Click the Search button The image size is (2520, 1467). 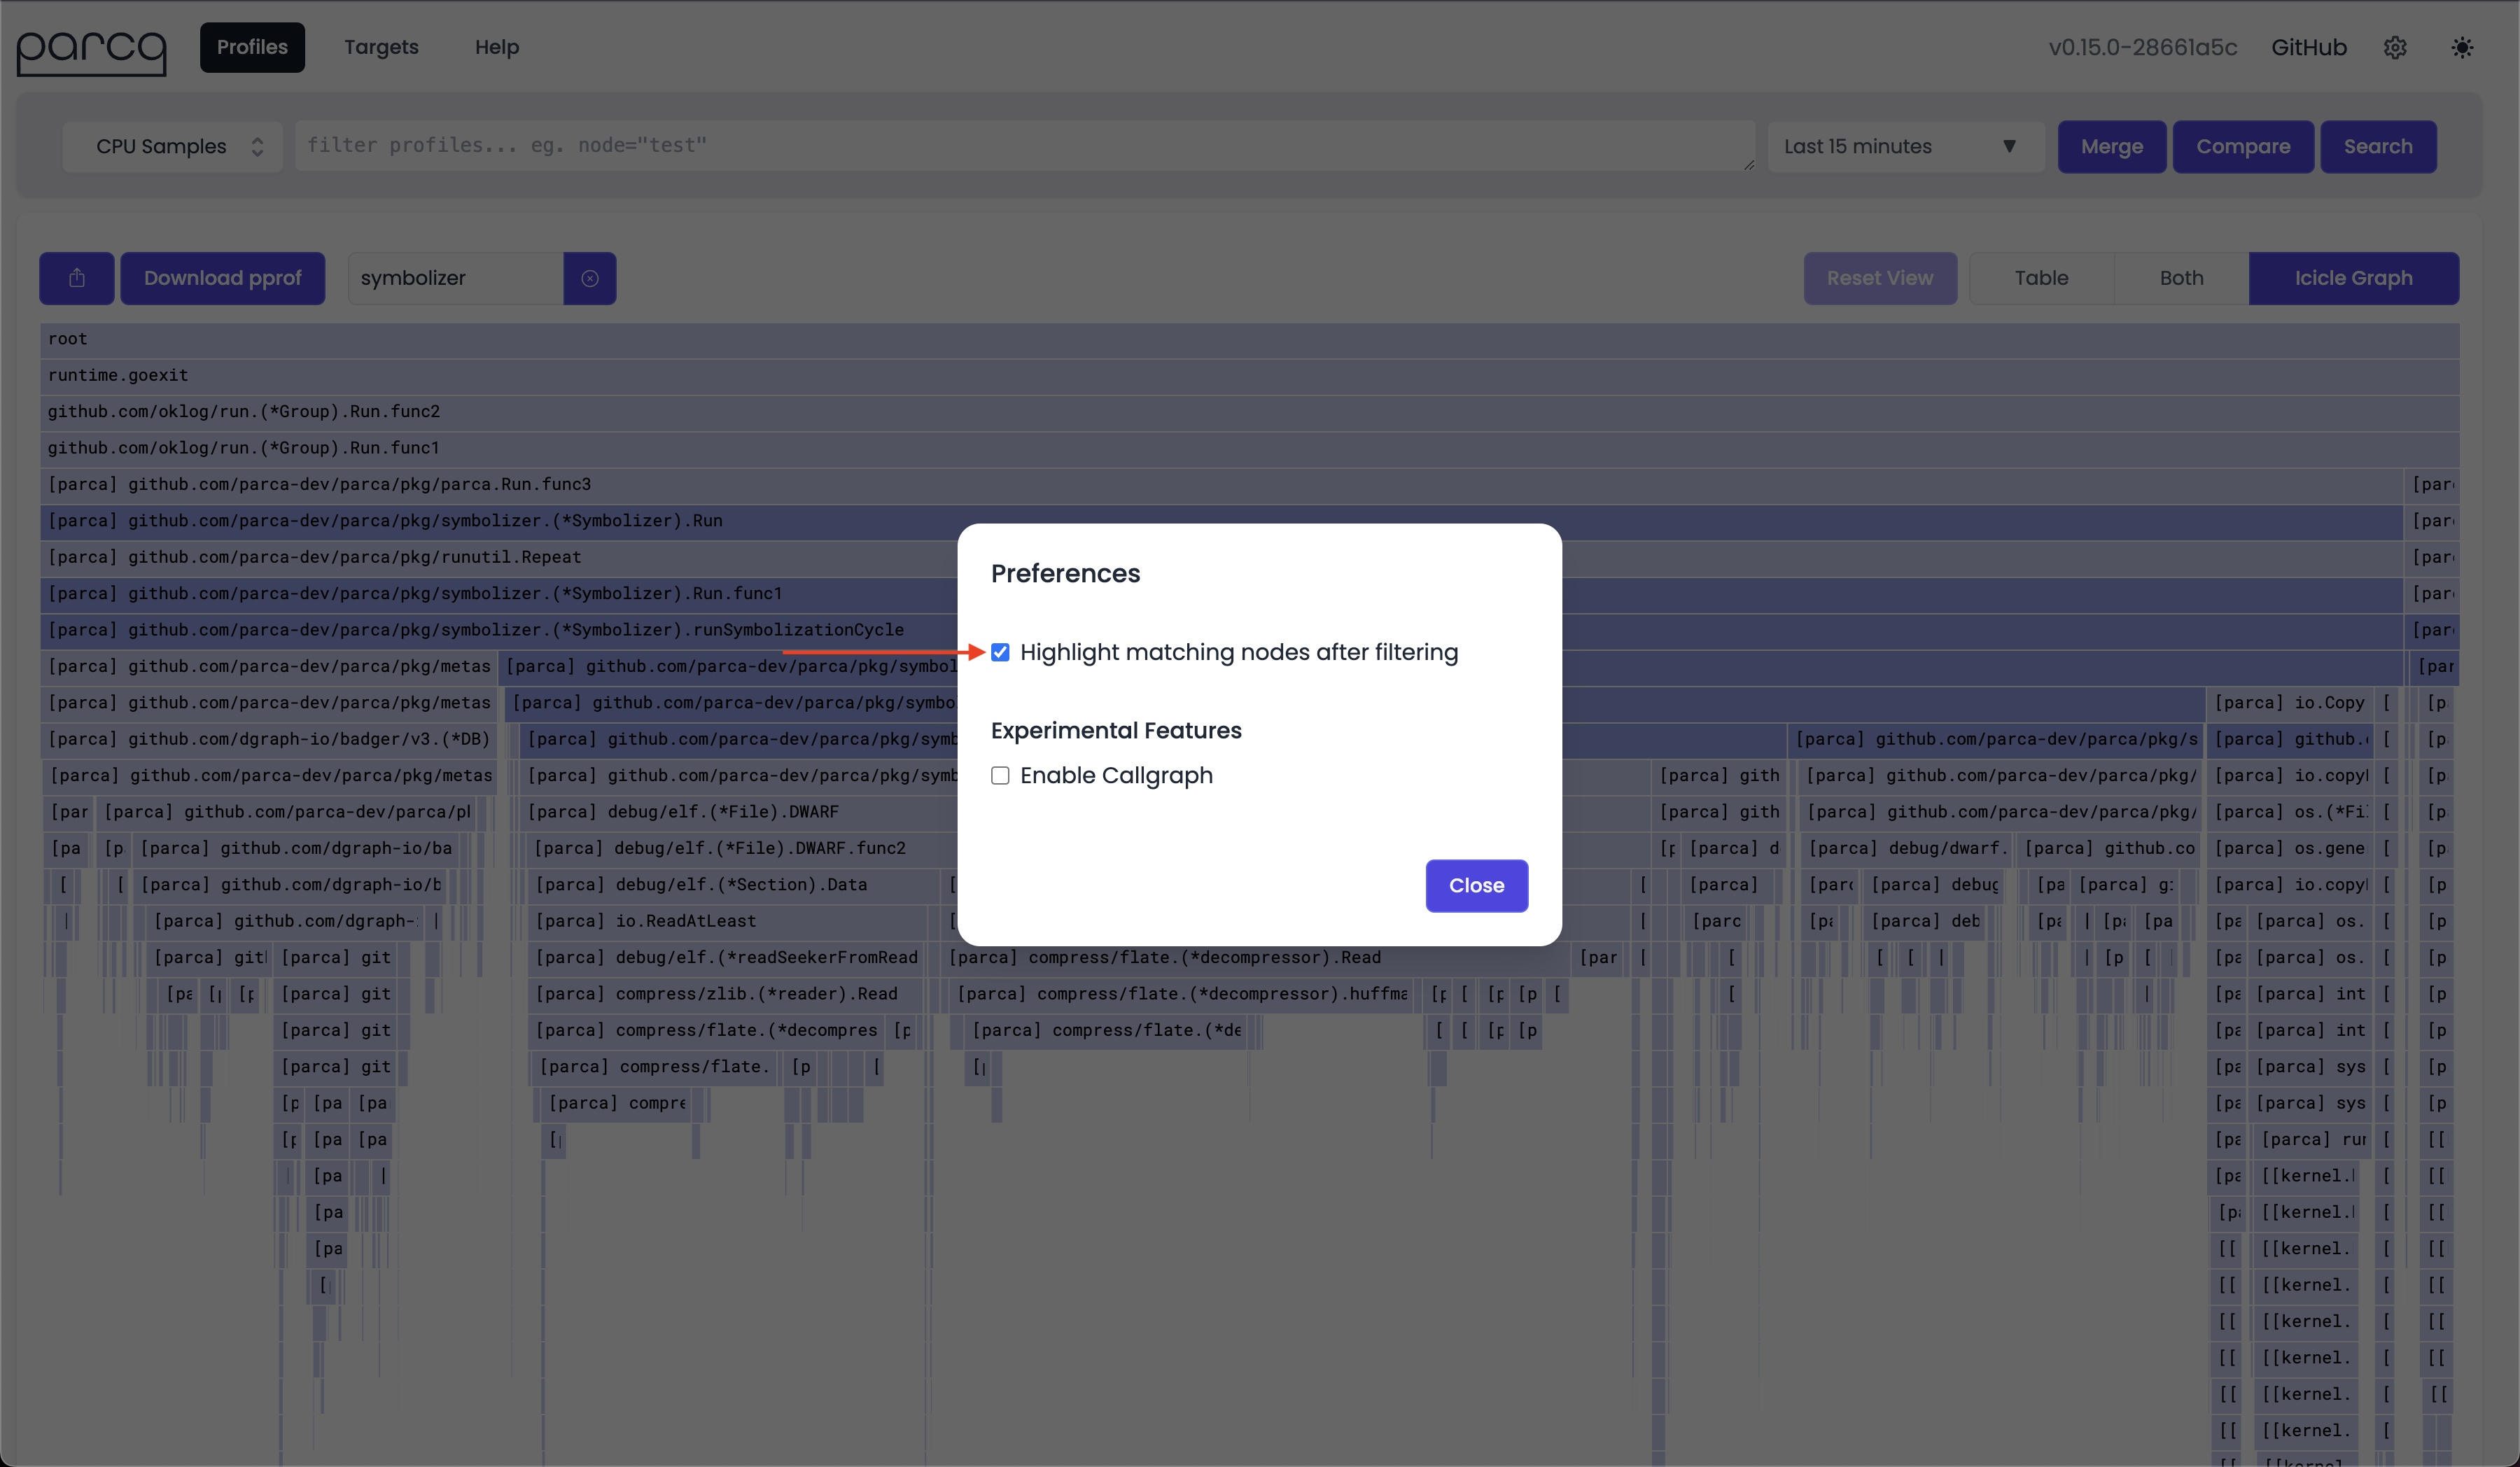(2378, 146)
